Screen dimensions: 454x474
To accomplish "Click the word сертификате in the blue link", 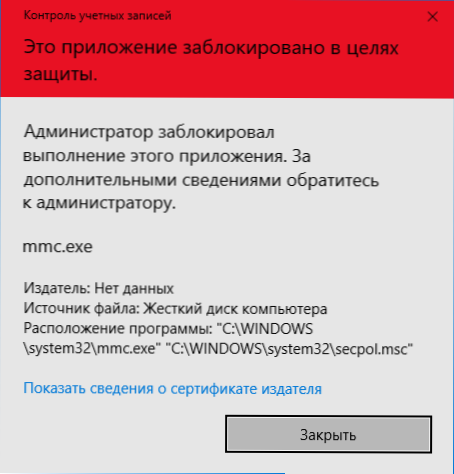I will 214,389.
